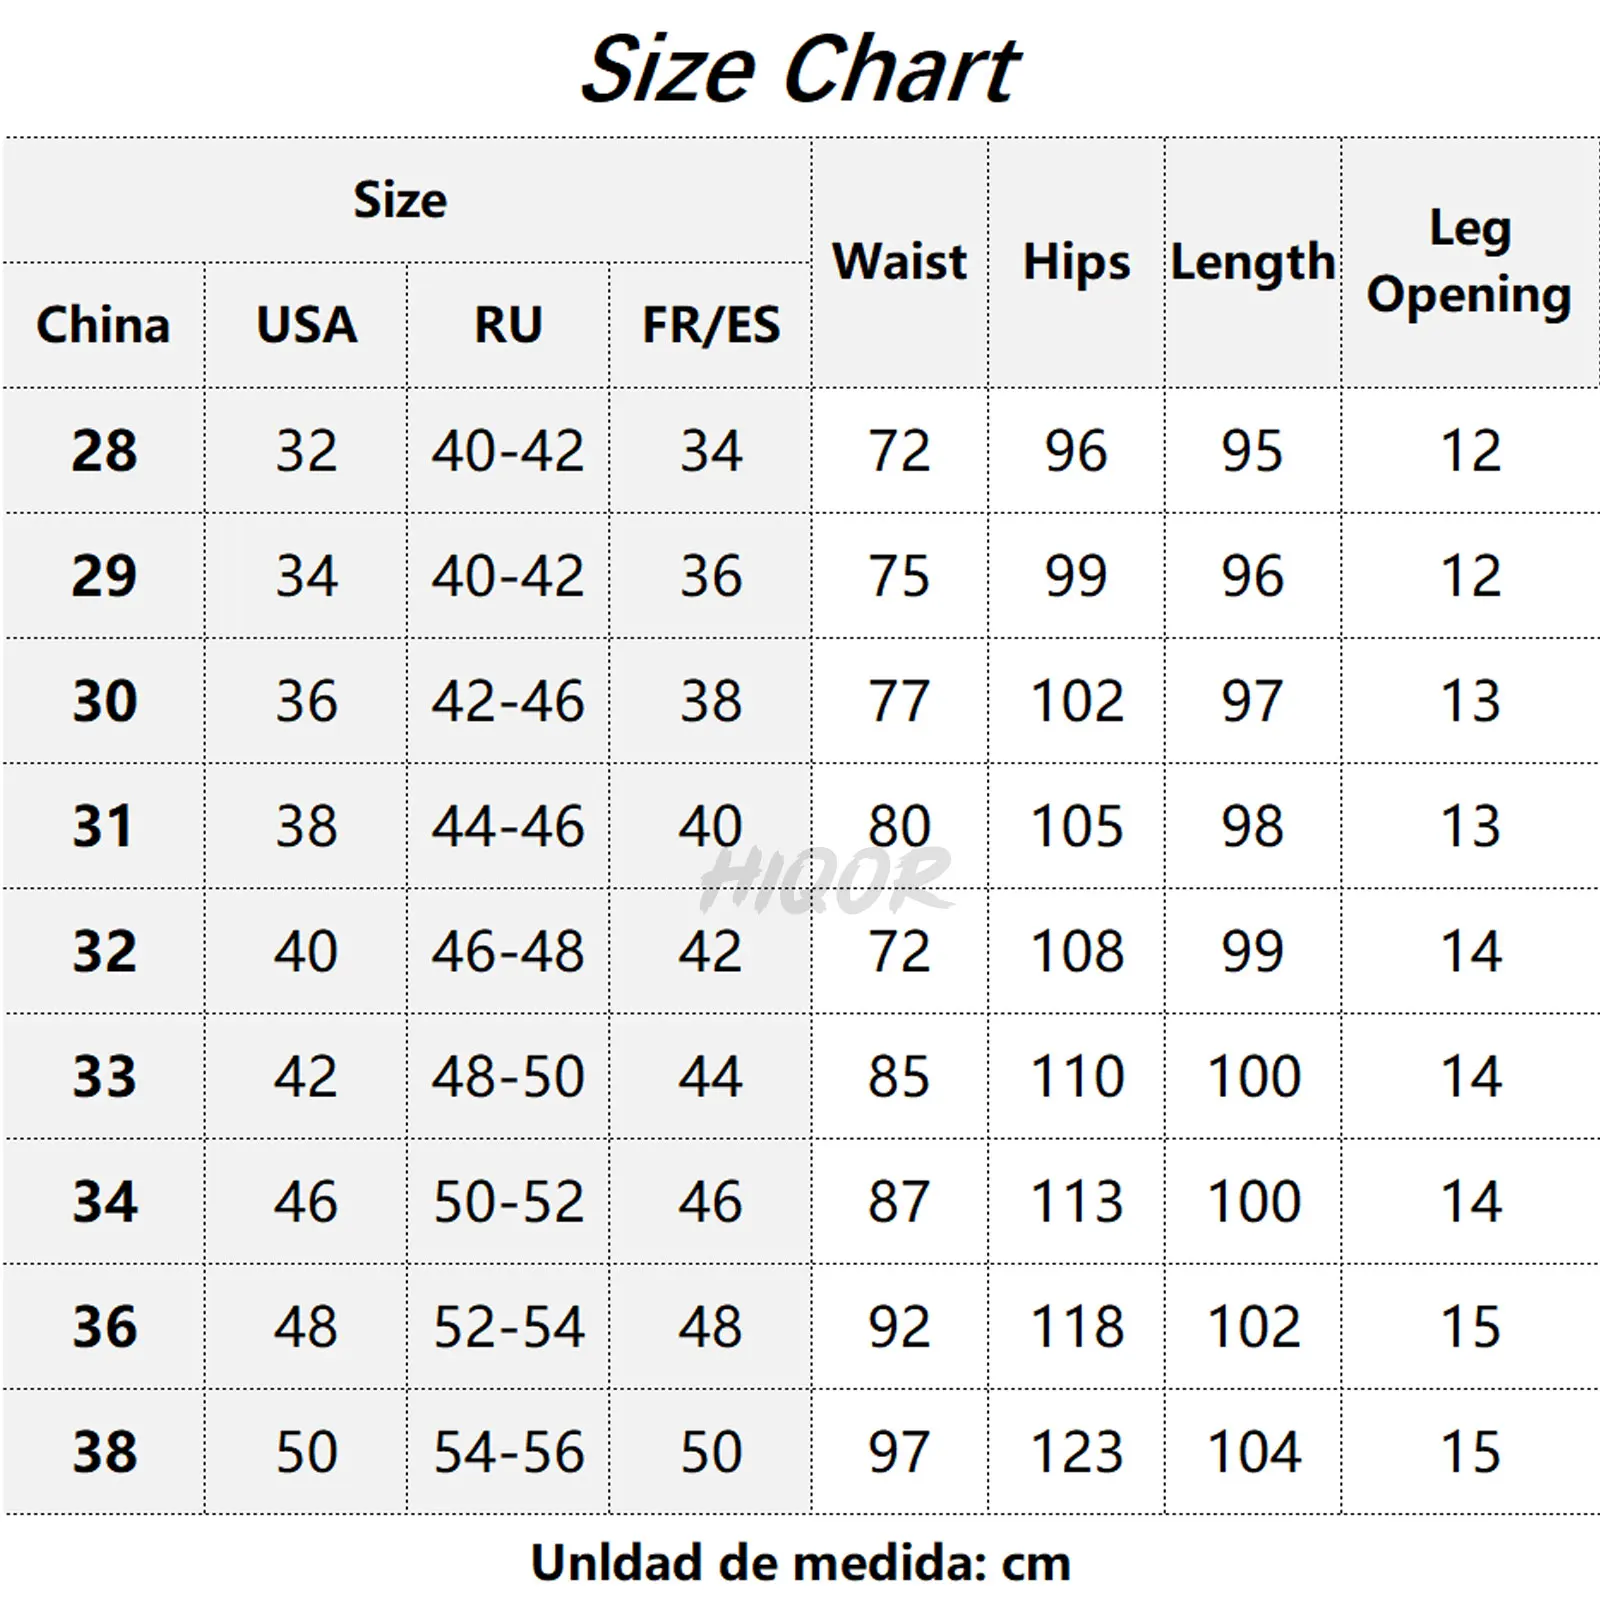This screenshot has height=1600, width=1600.
Task: Select the USA column header
Action: click(306, 325)
